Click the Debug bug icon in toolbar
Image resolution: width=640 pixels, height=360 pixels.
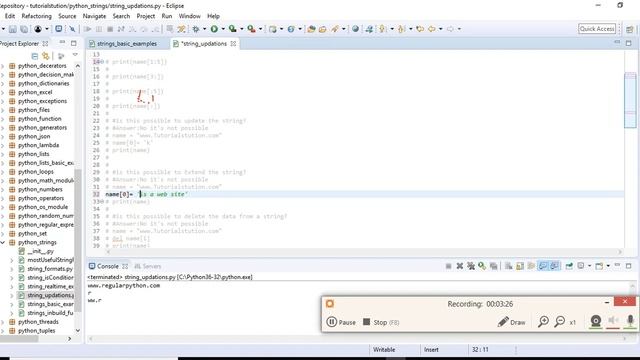[x=196, y=29]
